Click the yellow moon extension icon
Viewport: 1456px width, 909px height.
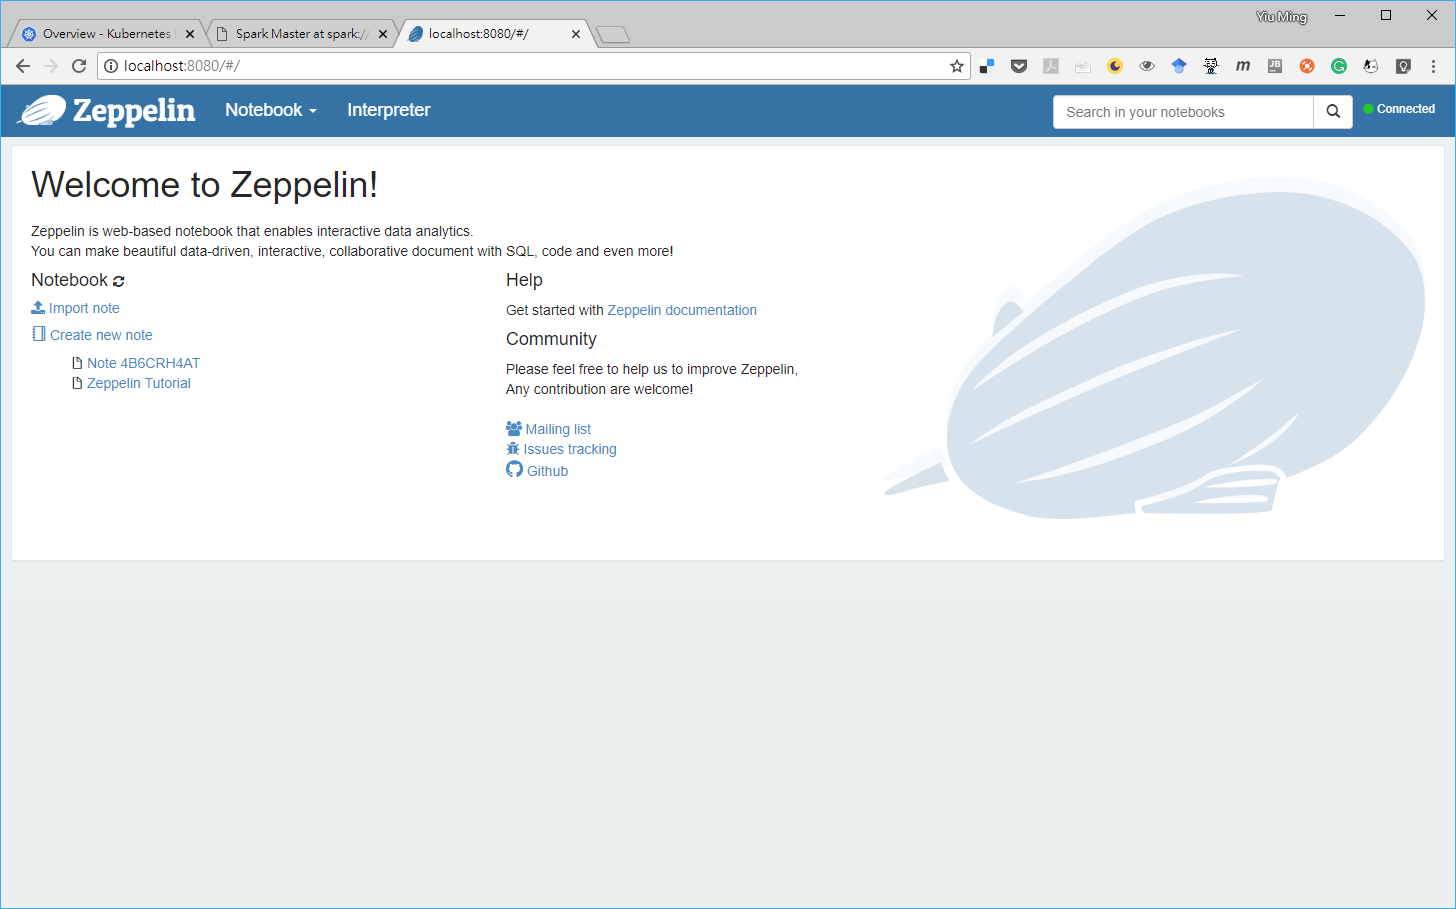coord(1115,66)
